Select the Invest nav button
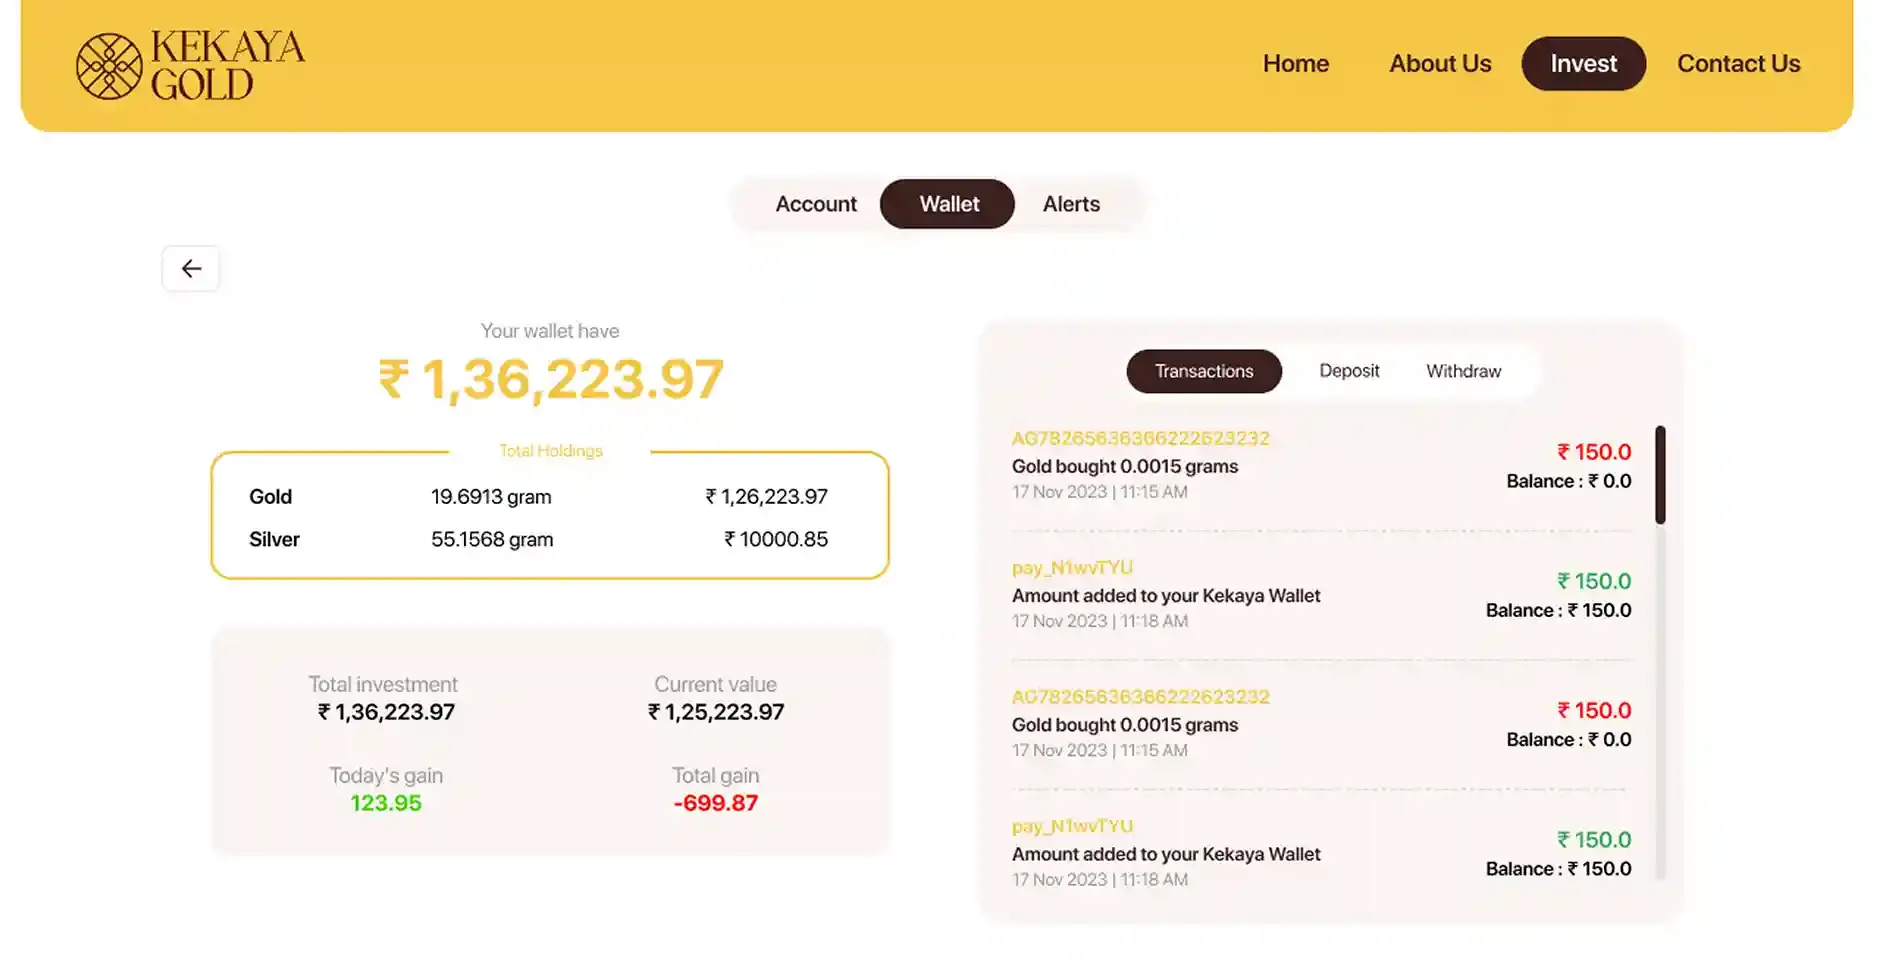The height and width of the screenshot is (960, 1880). point(1583,63)
